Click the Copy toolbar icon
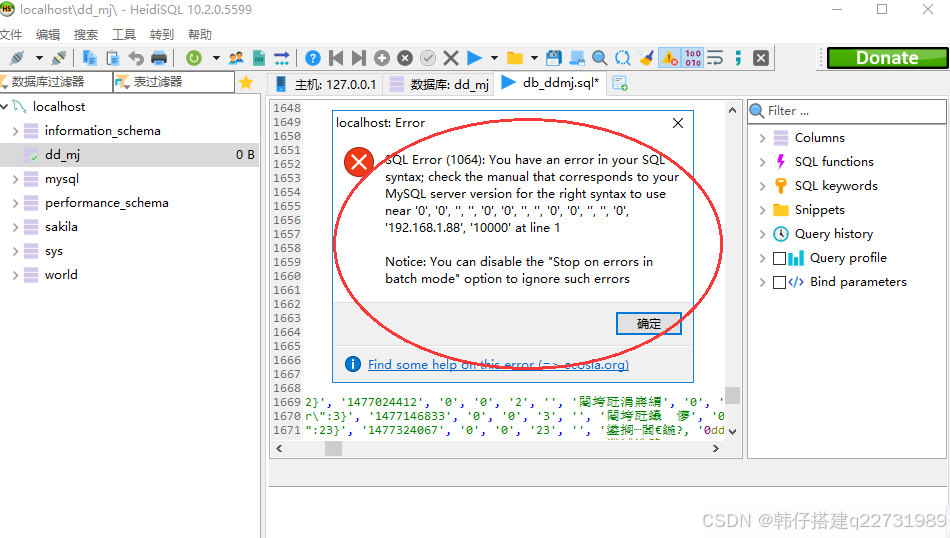 tap(90, 58)
